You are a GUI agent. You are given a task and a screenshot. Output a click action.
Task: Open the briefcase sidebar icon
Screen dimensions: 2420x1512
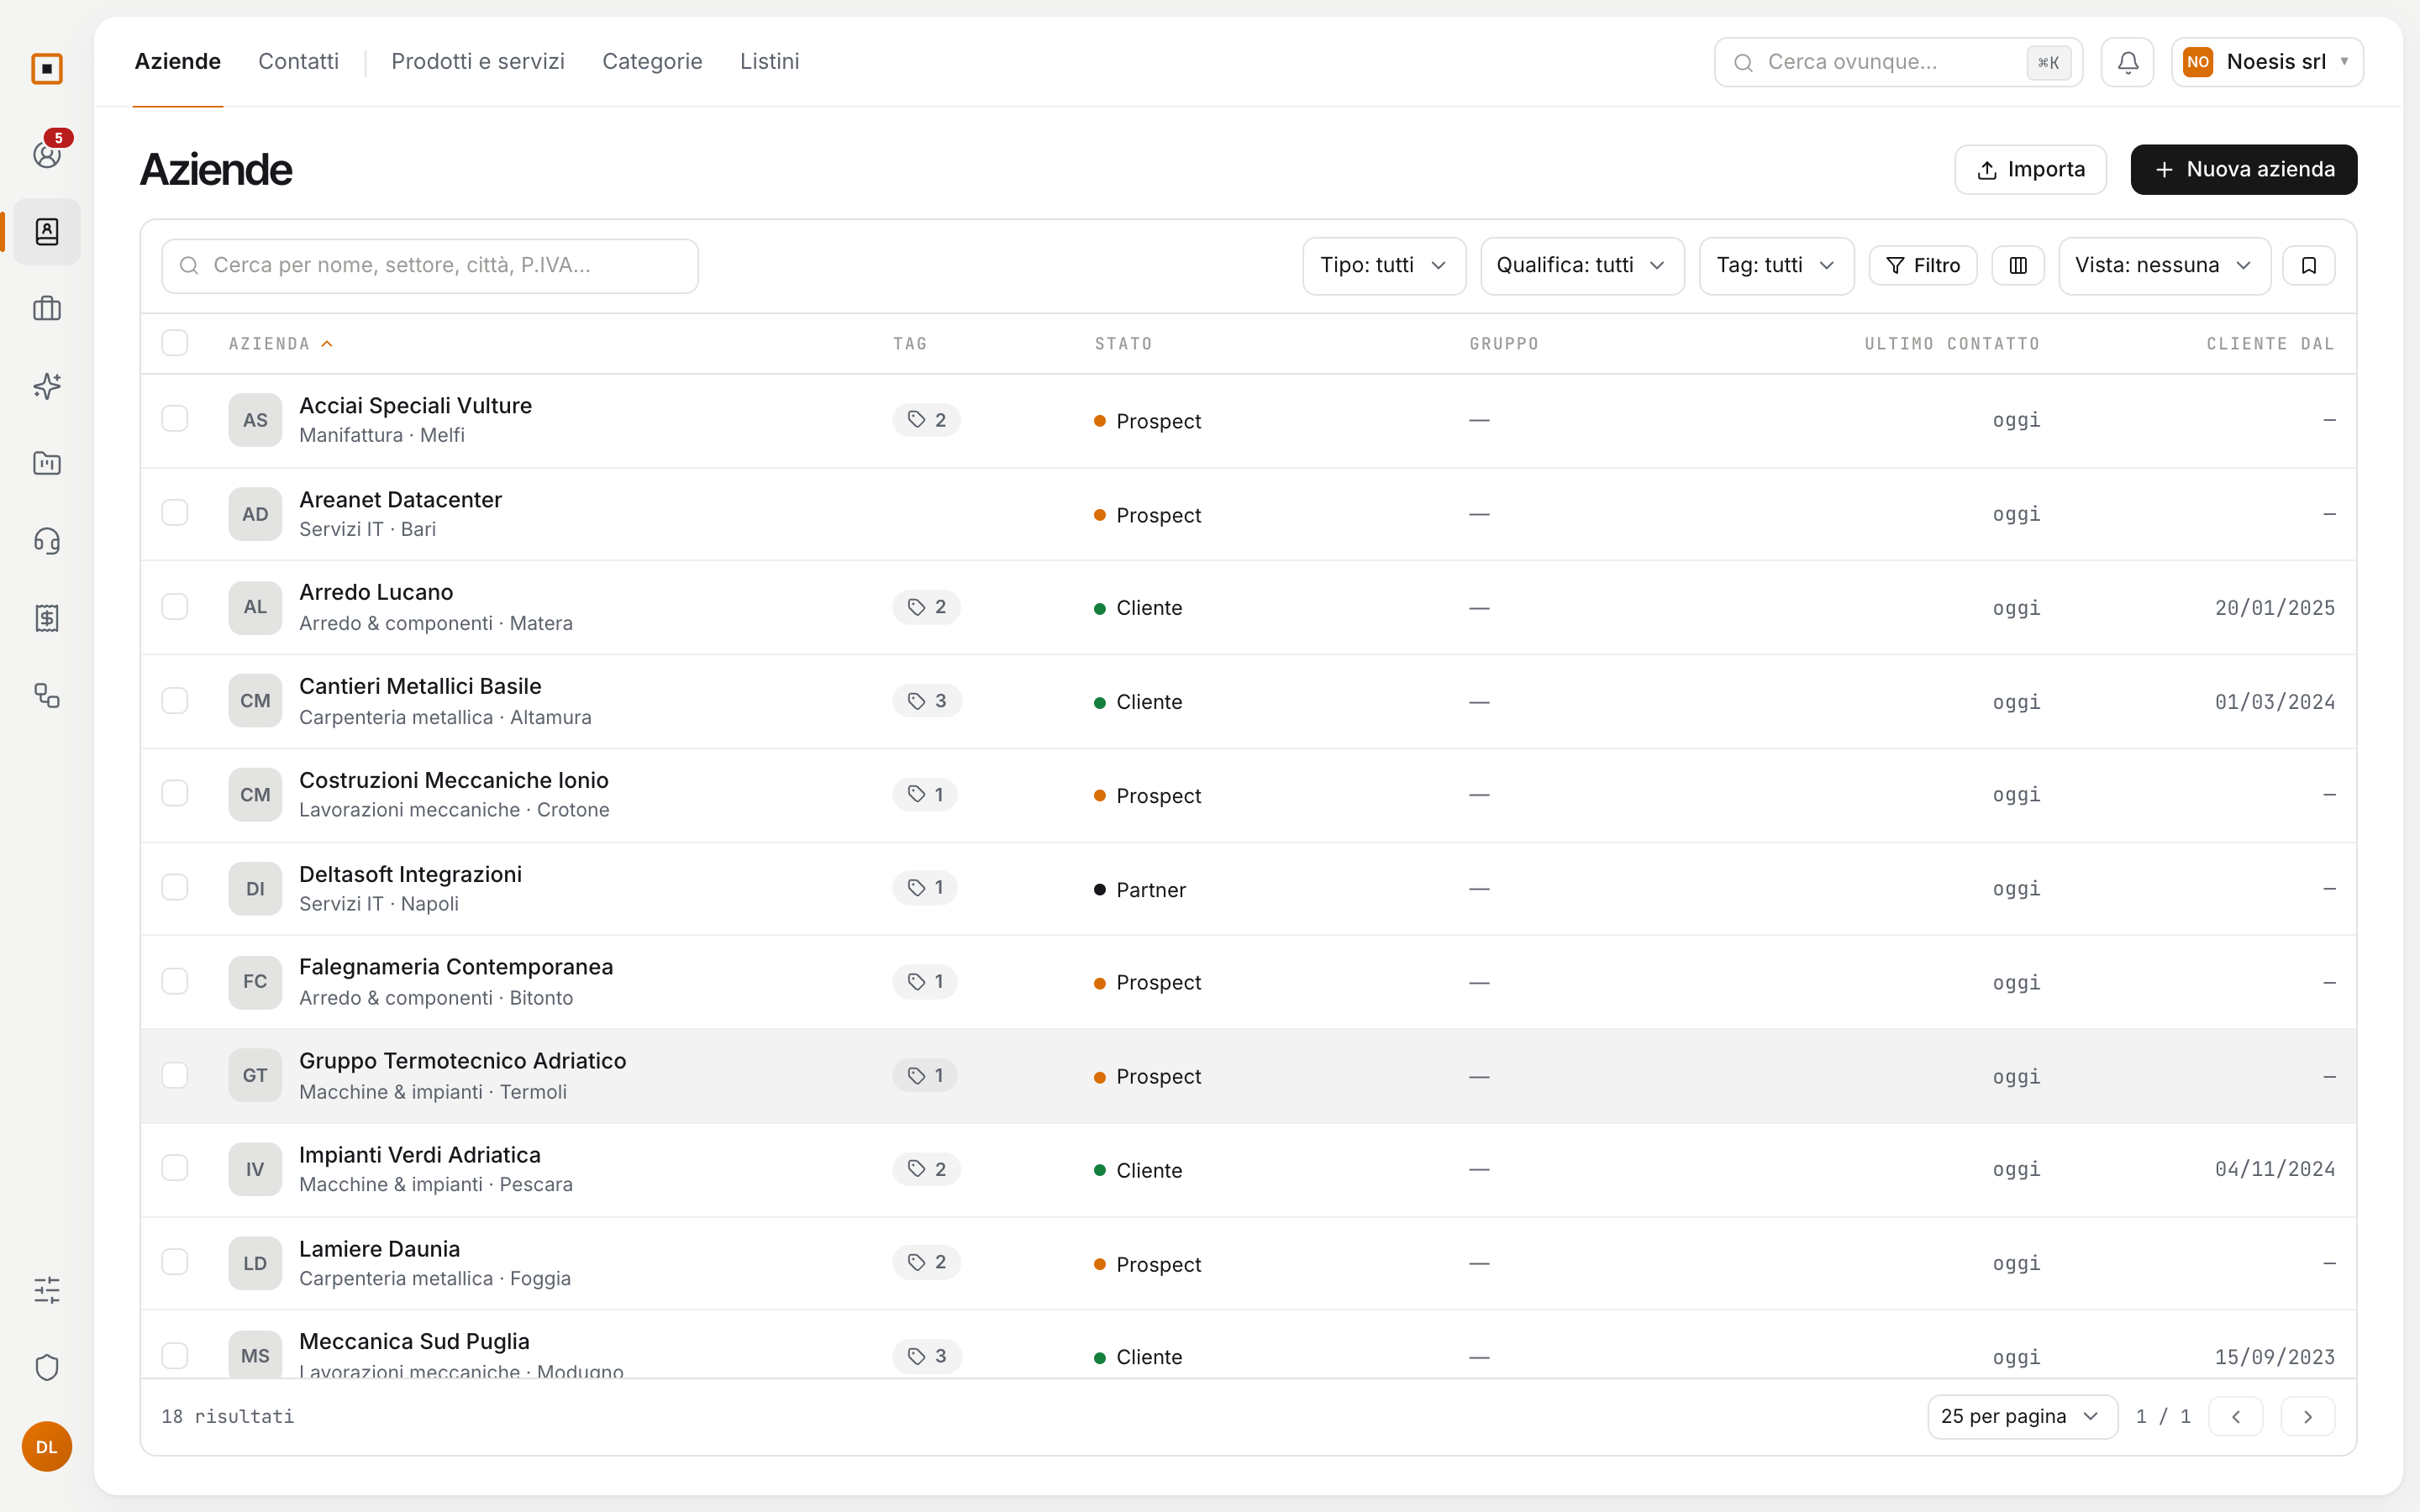[47, 309]
